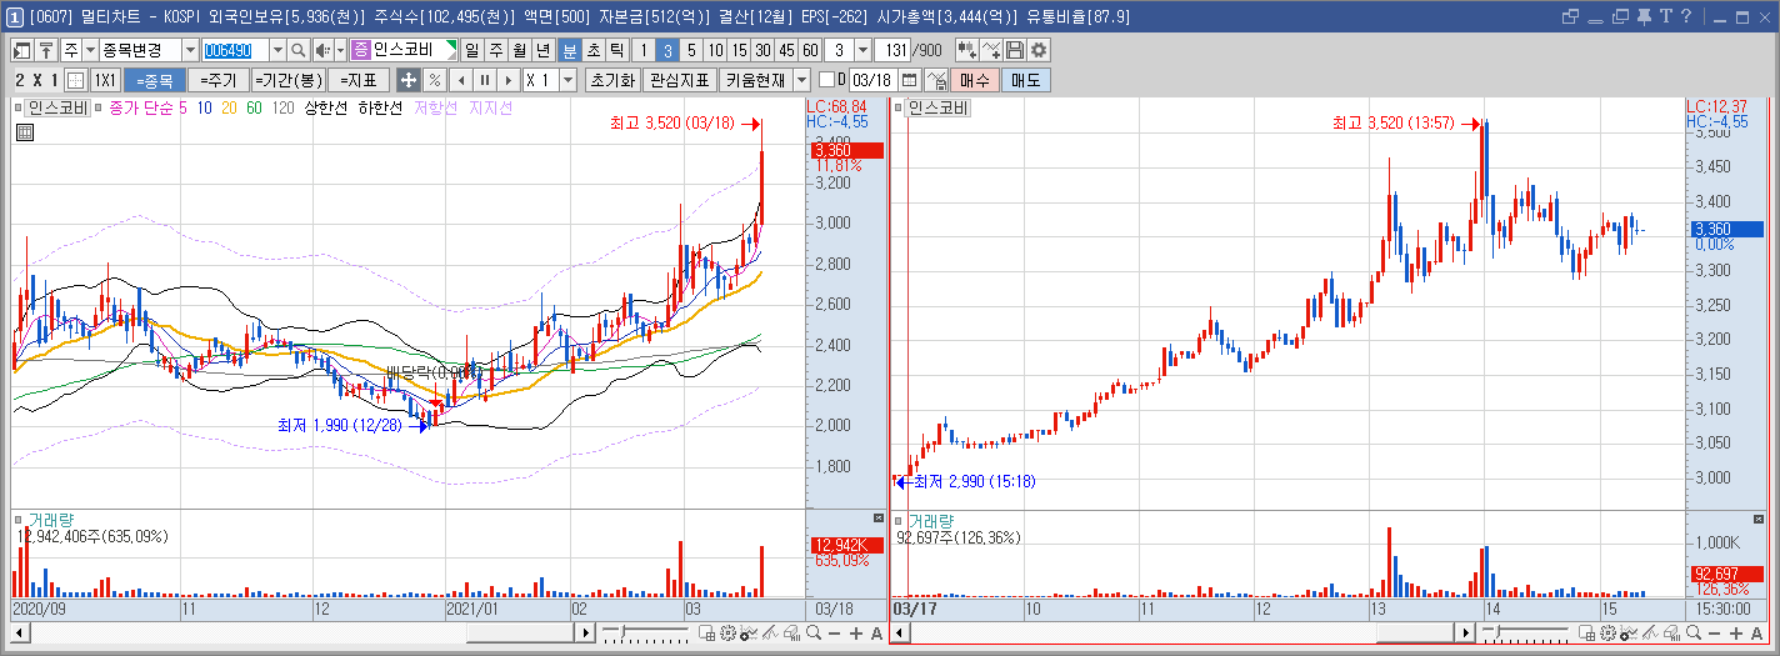Expand the 키움현재 dropdown arrow
The width and height of the screenshot is (1780, 656).
[802, 80]
